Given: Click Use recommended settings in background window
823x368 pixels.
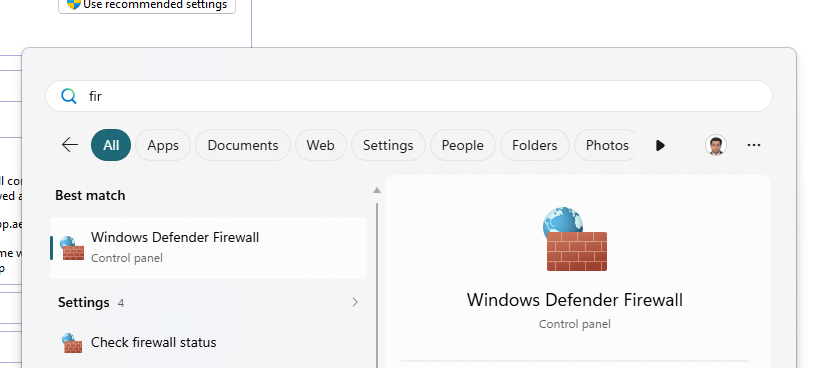Looking at the screenshot, I should click(147, 5).
